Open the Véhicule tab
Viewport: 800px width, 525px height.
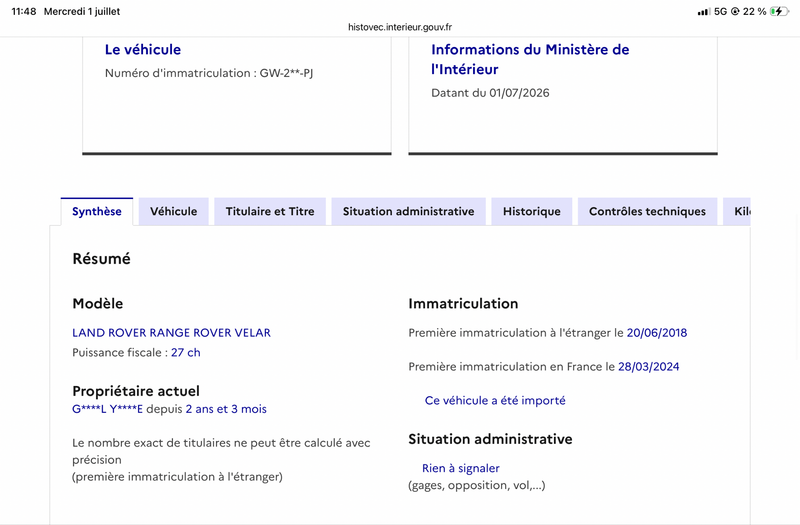coord(173,211)
